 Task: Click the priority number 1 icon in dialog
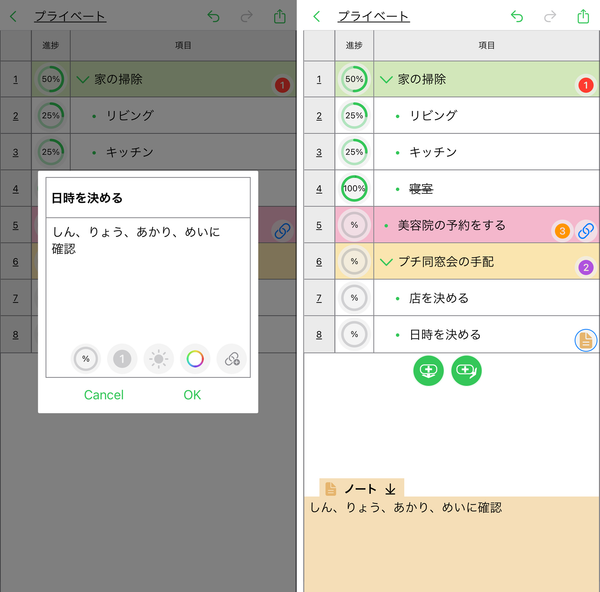tap(122, 359)
